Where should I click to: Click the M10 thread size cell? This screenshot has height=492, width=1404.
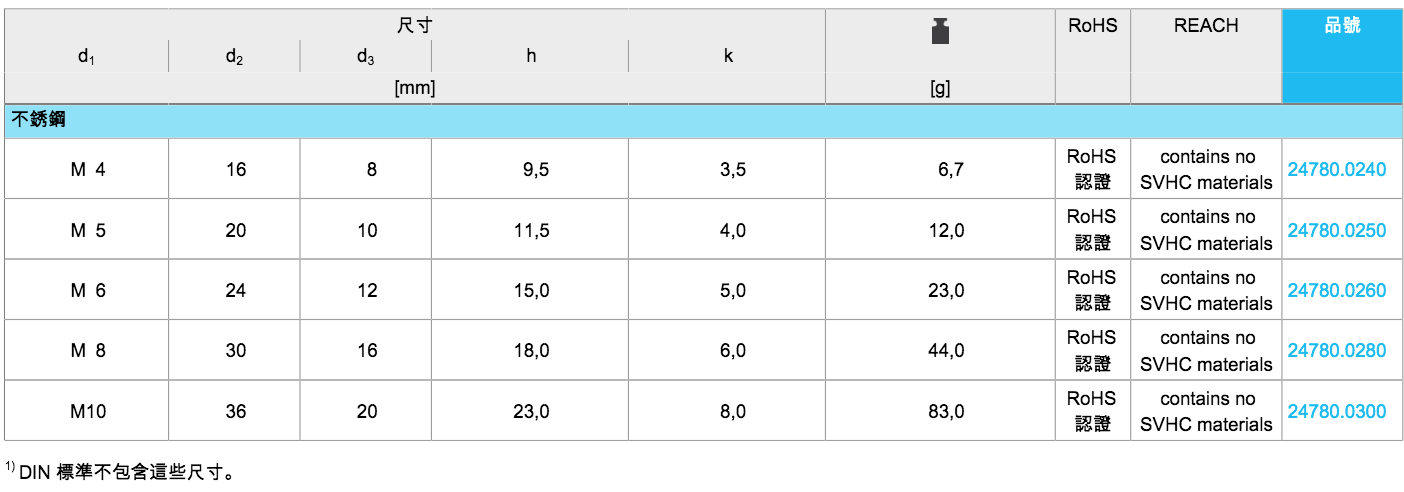(88, 411)
